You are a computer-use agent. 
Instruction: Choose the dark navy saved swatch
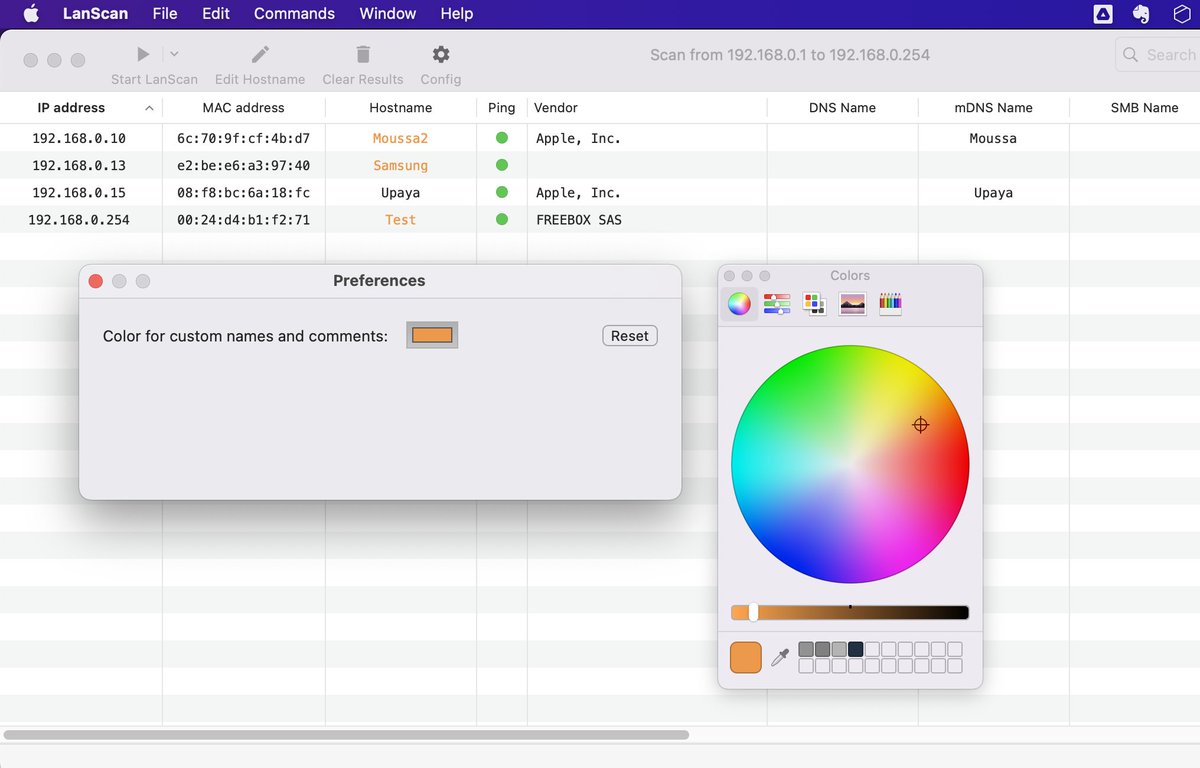tap(856, 649)
